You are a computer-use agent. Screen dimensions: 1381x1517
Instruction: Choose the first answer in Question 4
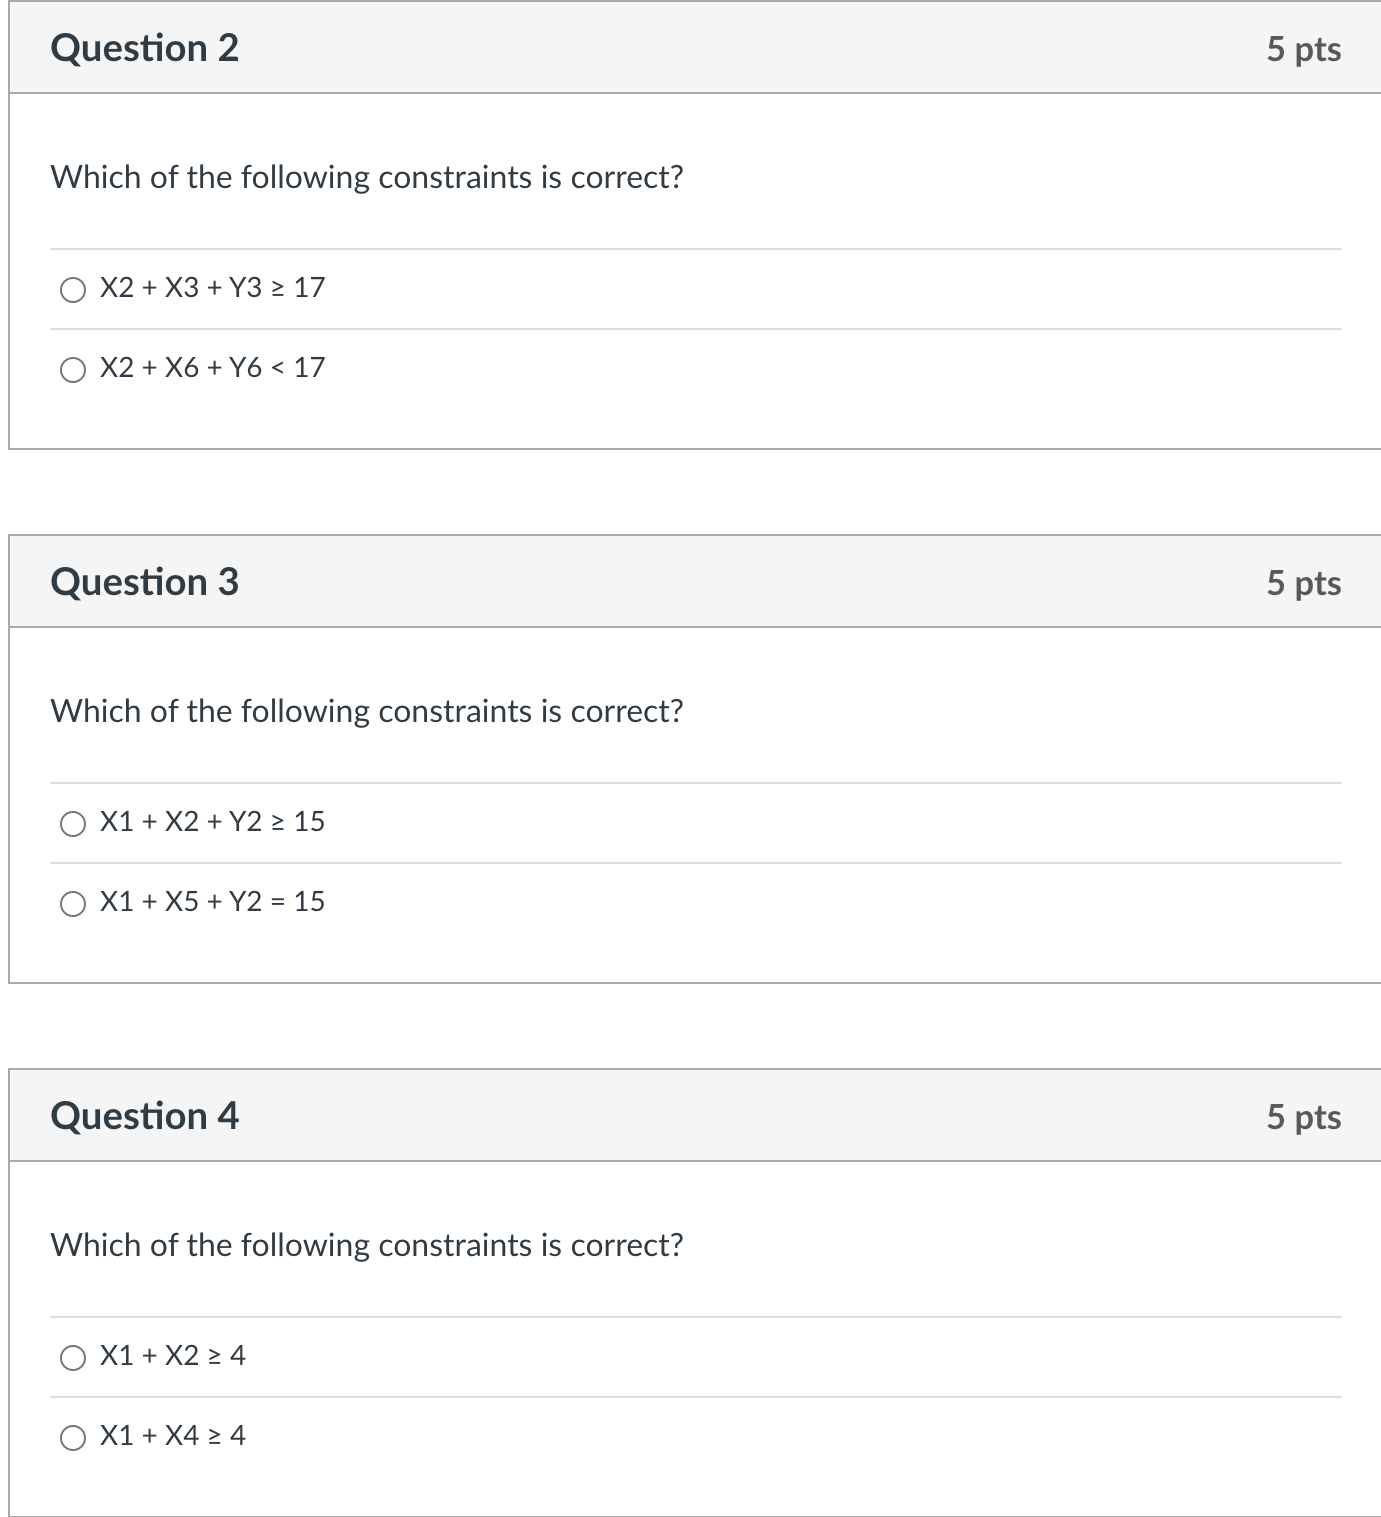(73, 1358)
